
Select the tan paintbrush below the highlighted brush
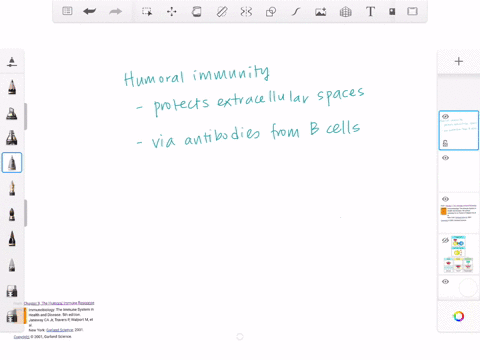[x=12, y=188]
